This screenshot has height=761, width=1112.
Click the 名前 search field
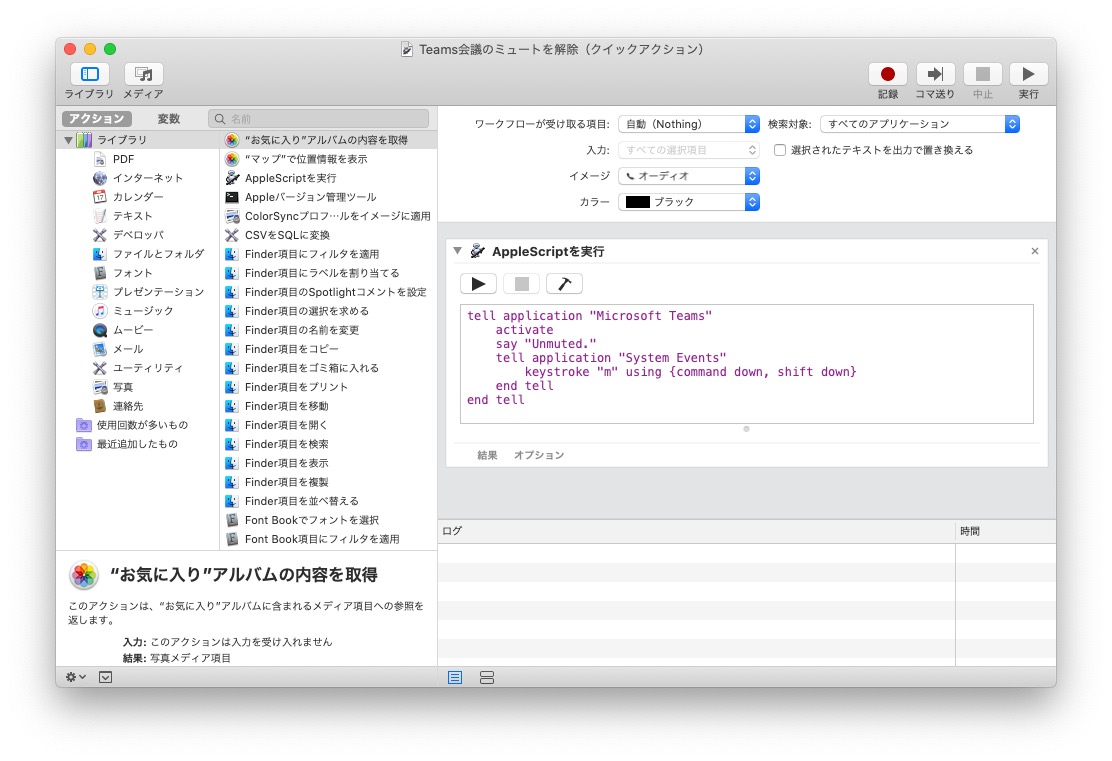tap(318, 118)
